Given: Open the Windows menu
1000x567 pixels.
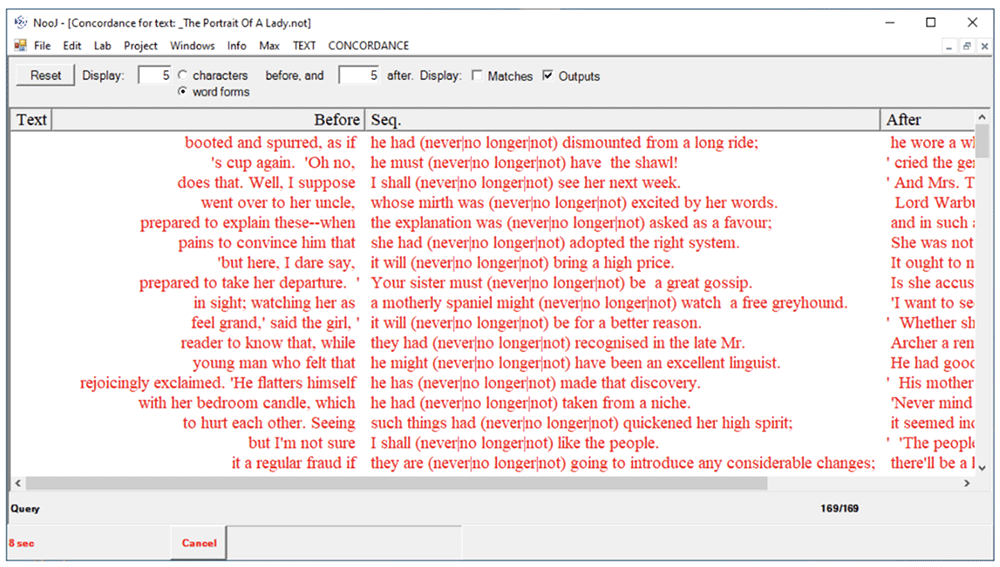Looking at the screenshot, I should tap(192, 45).
